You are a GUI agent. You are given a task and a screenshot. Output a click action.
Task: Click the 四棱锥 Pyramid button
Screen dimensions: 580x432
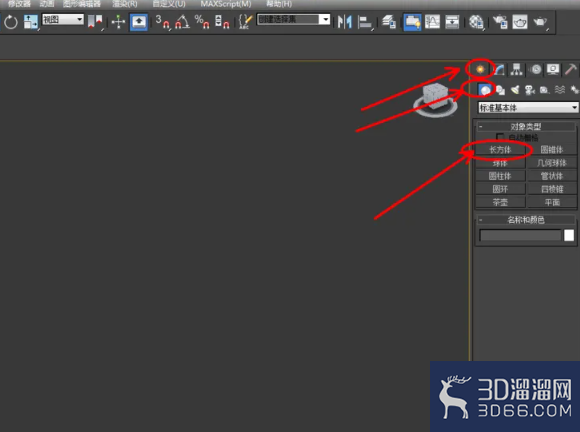(552, 189)
